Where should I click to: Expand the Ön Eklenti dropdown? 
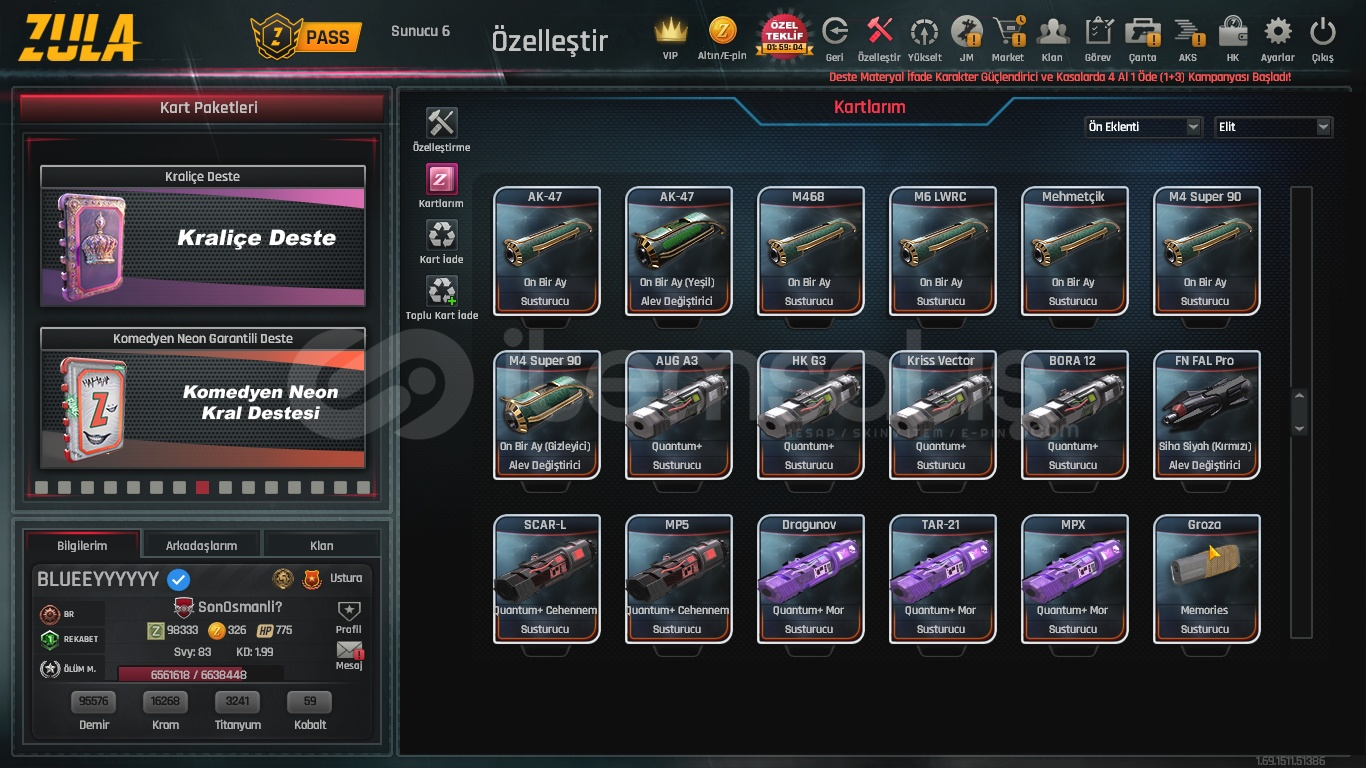point(1143,127)
